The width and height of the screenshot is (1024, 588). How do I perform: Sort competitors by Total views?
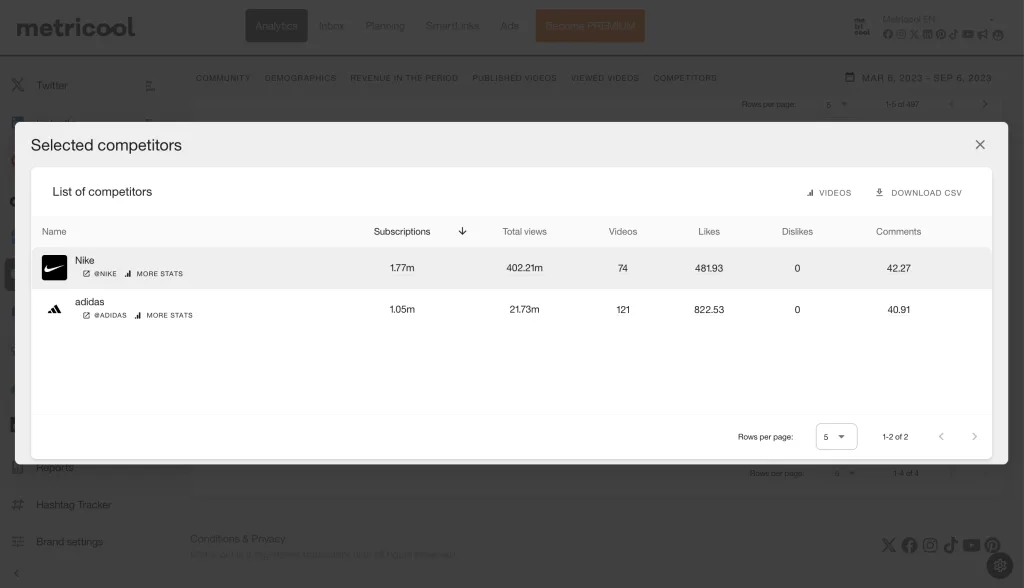click(524, 232)
